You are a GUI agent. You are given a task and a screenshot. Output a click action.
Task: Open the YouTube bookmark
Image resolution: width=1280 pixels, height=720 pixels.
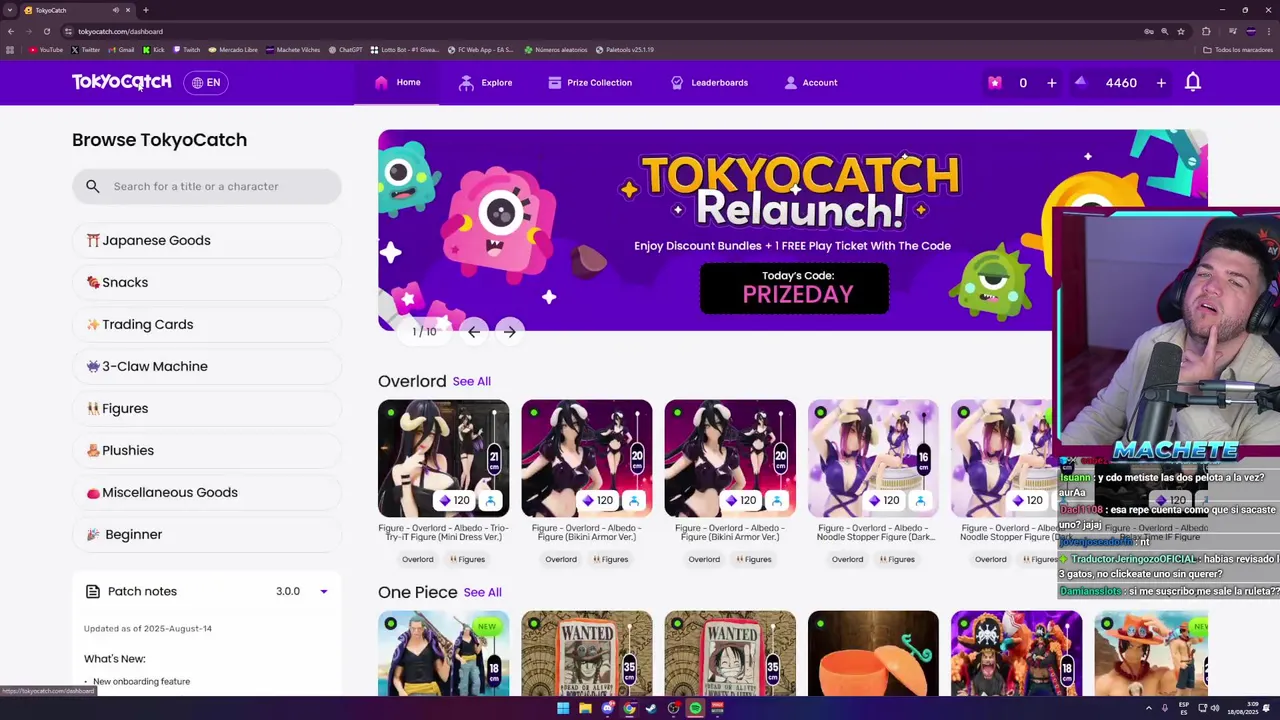tap(46, 49)
